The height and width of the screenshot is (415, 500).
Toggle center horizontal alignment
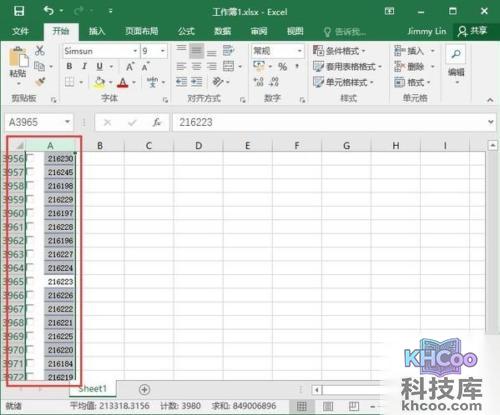(x=196, y=66)
